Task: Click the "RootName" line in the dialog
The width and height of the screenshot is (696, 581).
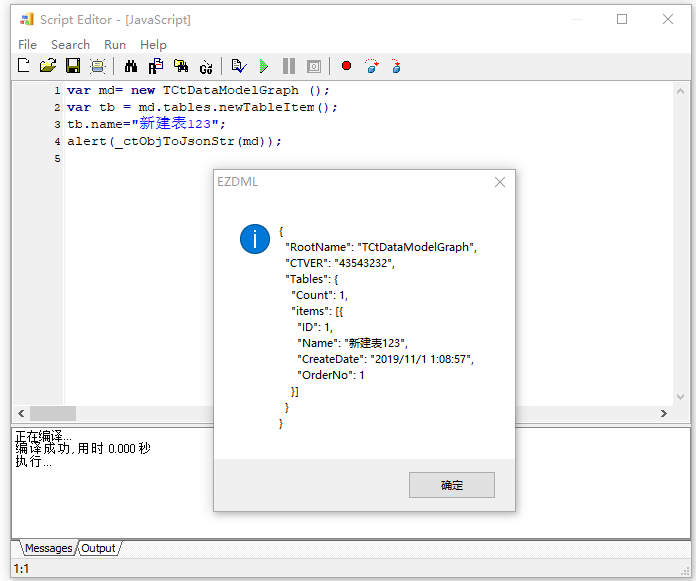Action: coord(381,247)
